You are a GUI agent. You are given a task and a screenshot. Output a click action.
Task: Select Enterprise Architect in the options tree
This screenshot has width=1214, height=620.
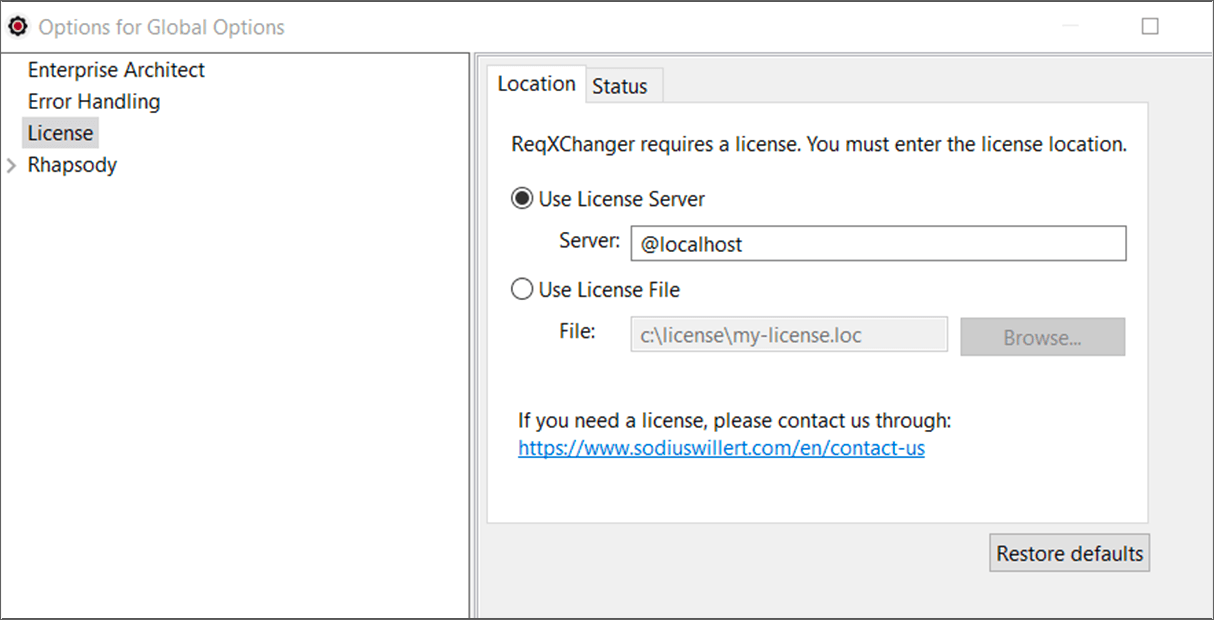click(116, 69)
